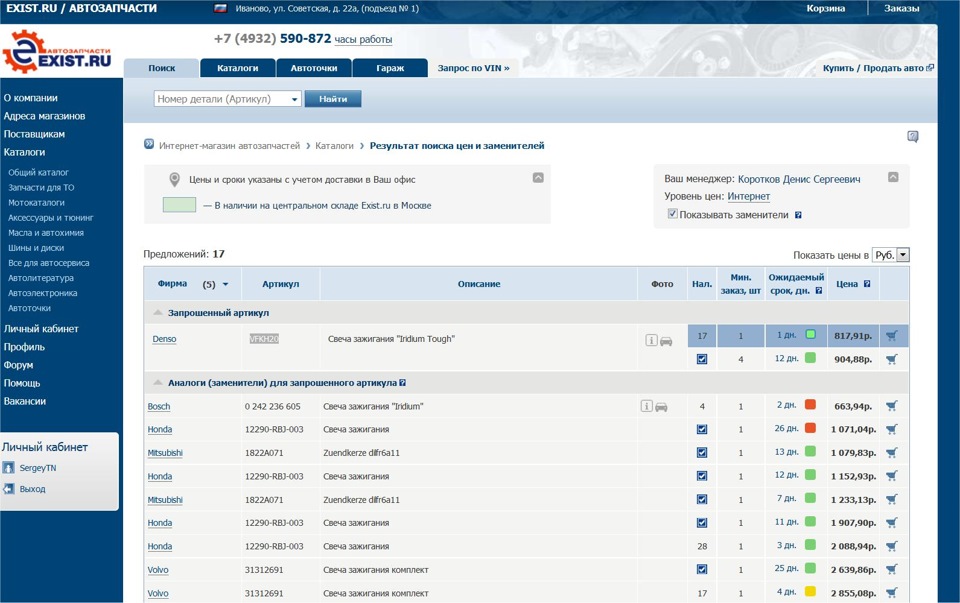Open manager Коротков Денис Сергеевич link
The width and height of the screenshot is (960, 603).
pos(799,179)
